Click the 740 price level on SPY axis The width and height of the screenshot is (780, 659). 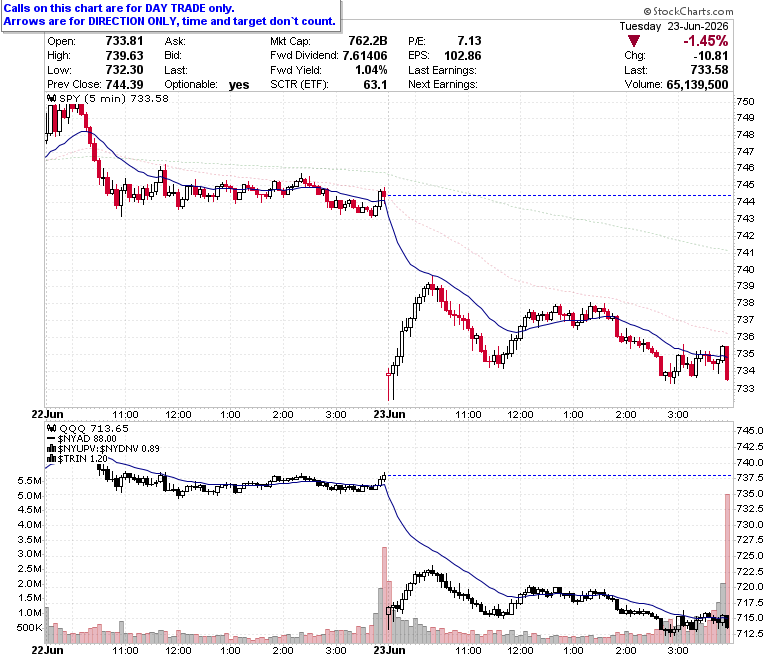(745, 270)
